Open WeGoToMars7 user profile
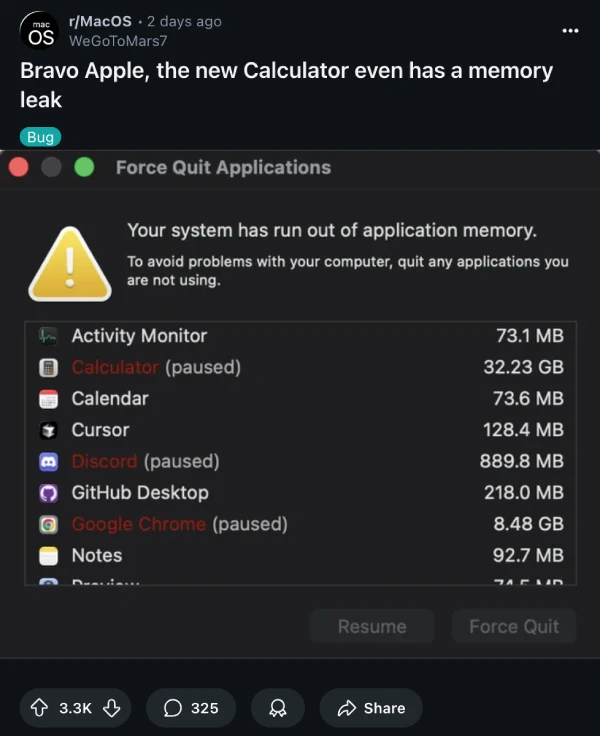 118,41
